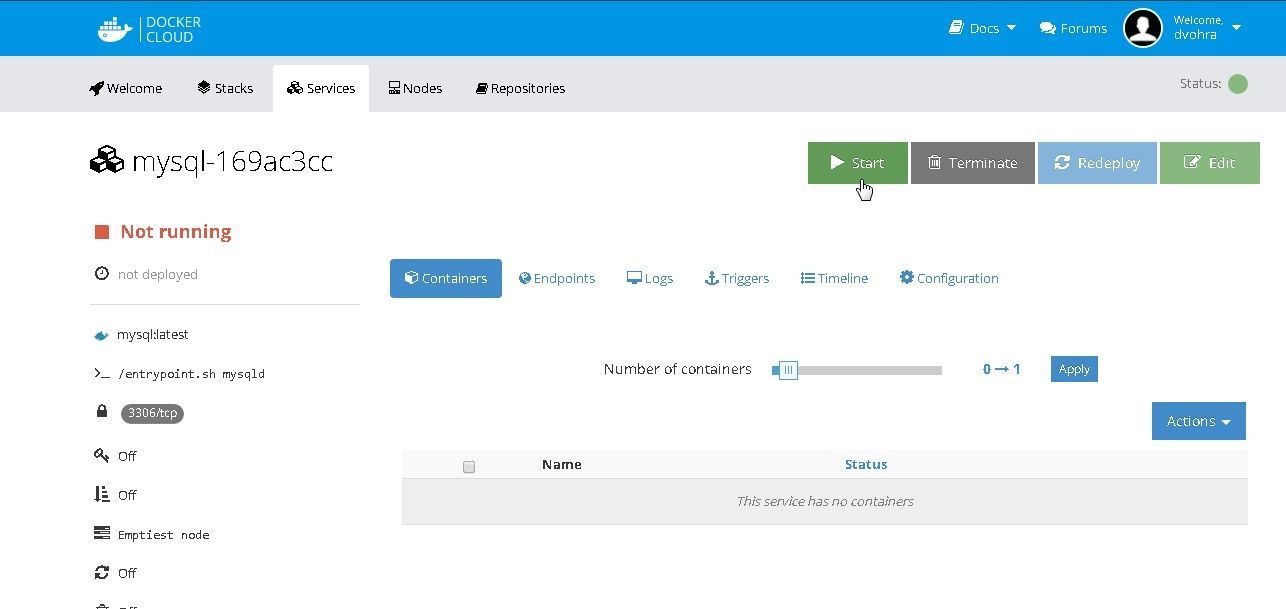The height and width of the screenshot is (609, 1286).
Task: Click the refresh arrows icon beside its Off setting
Action: point(101,573)
